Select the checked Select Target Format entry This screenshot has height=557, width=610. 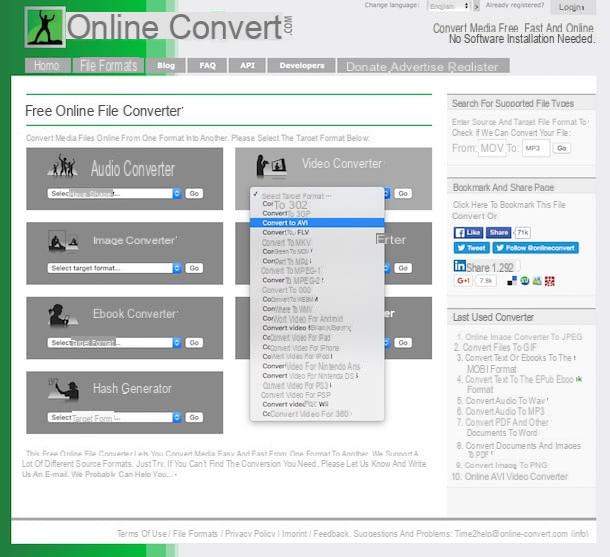click(x=317, y=196)
